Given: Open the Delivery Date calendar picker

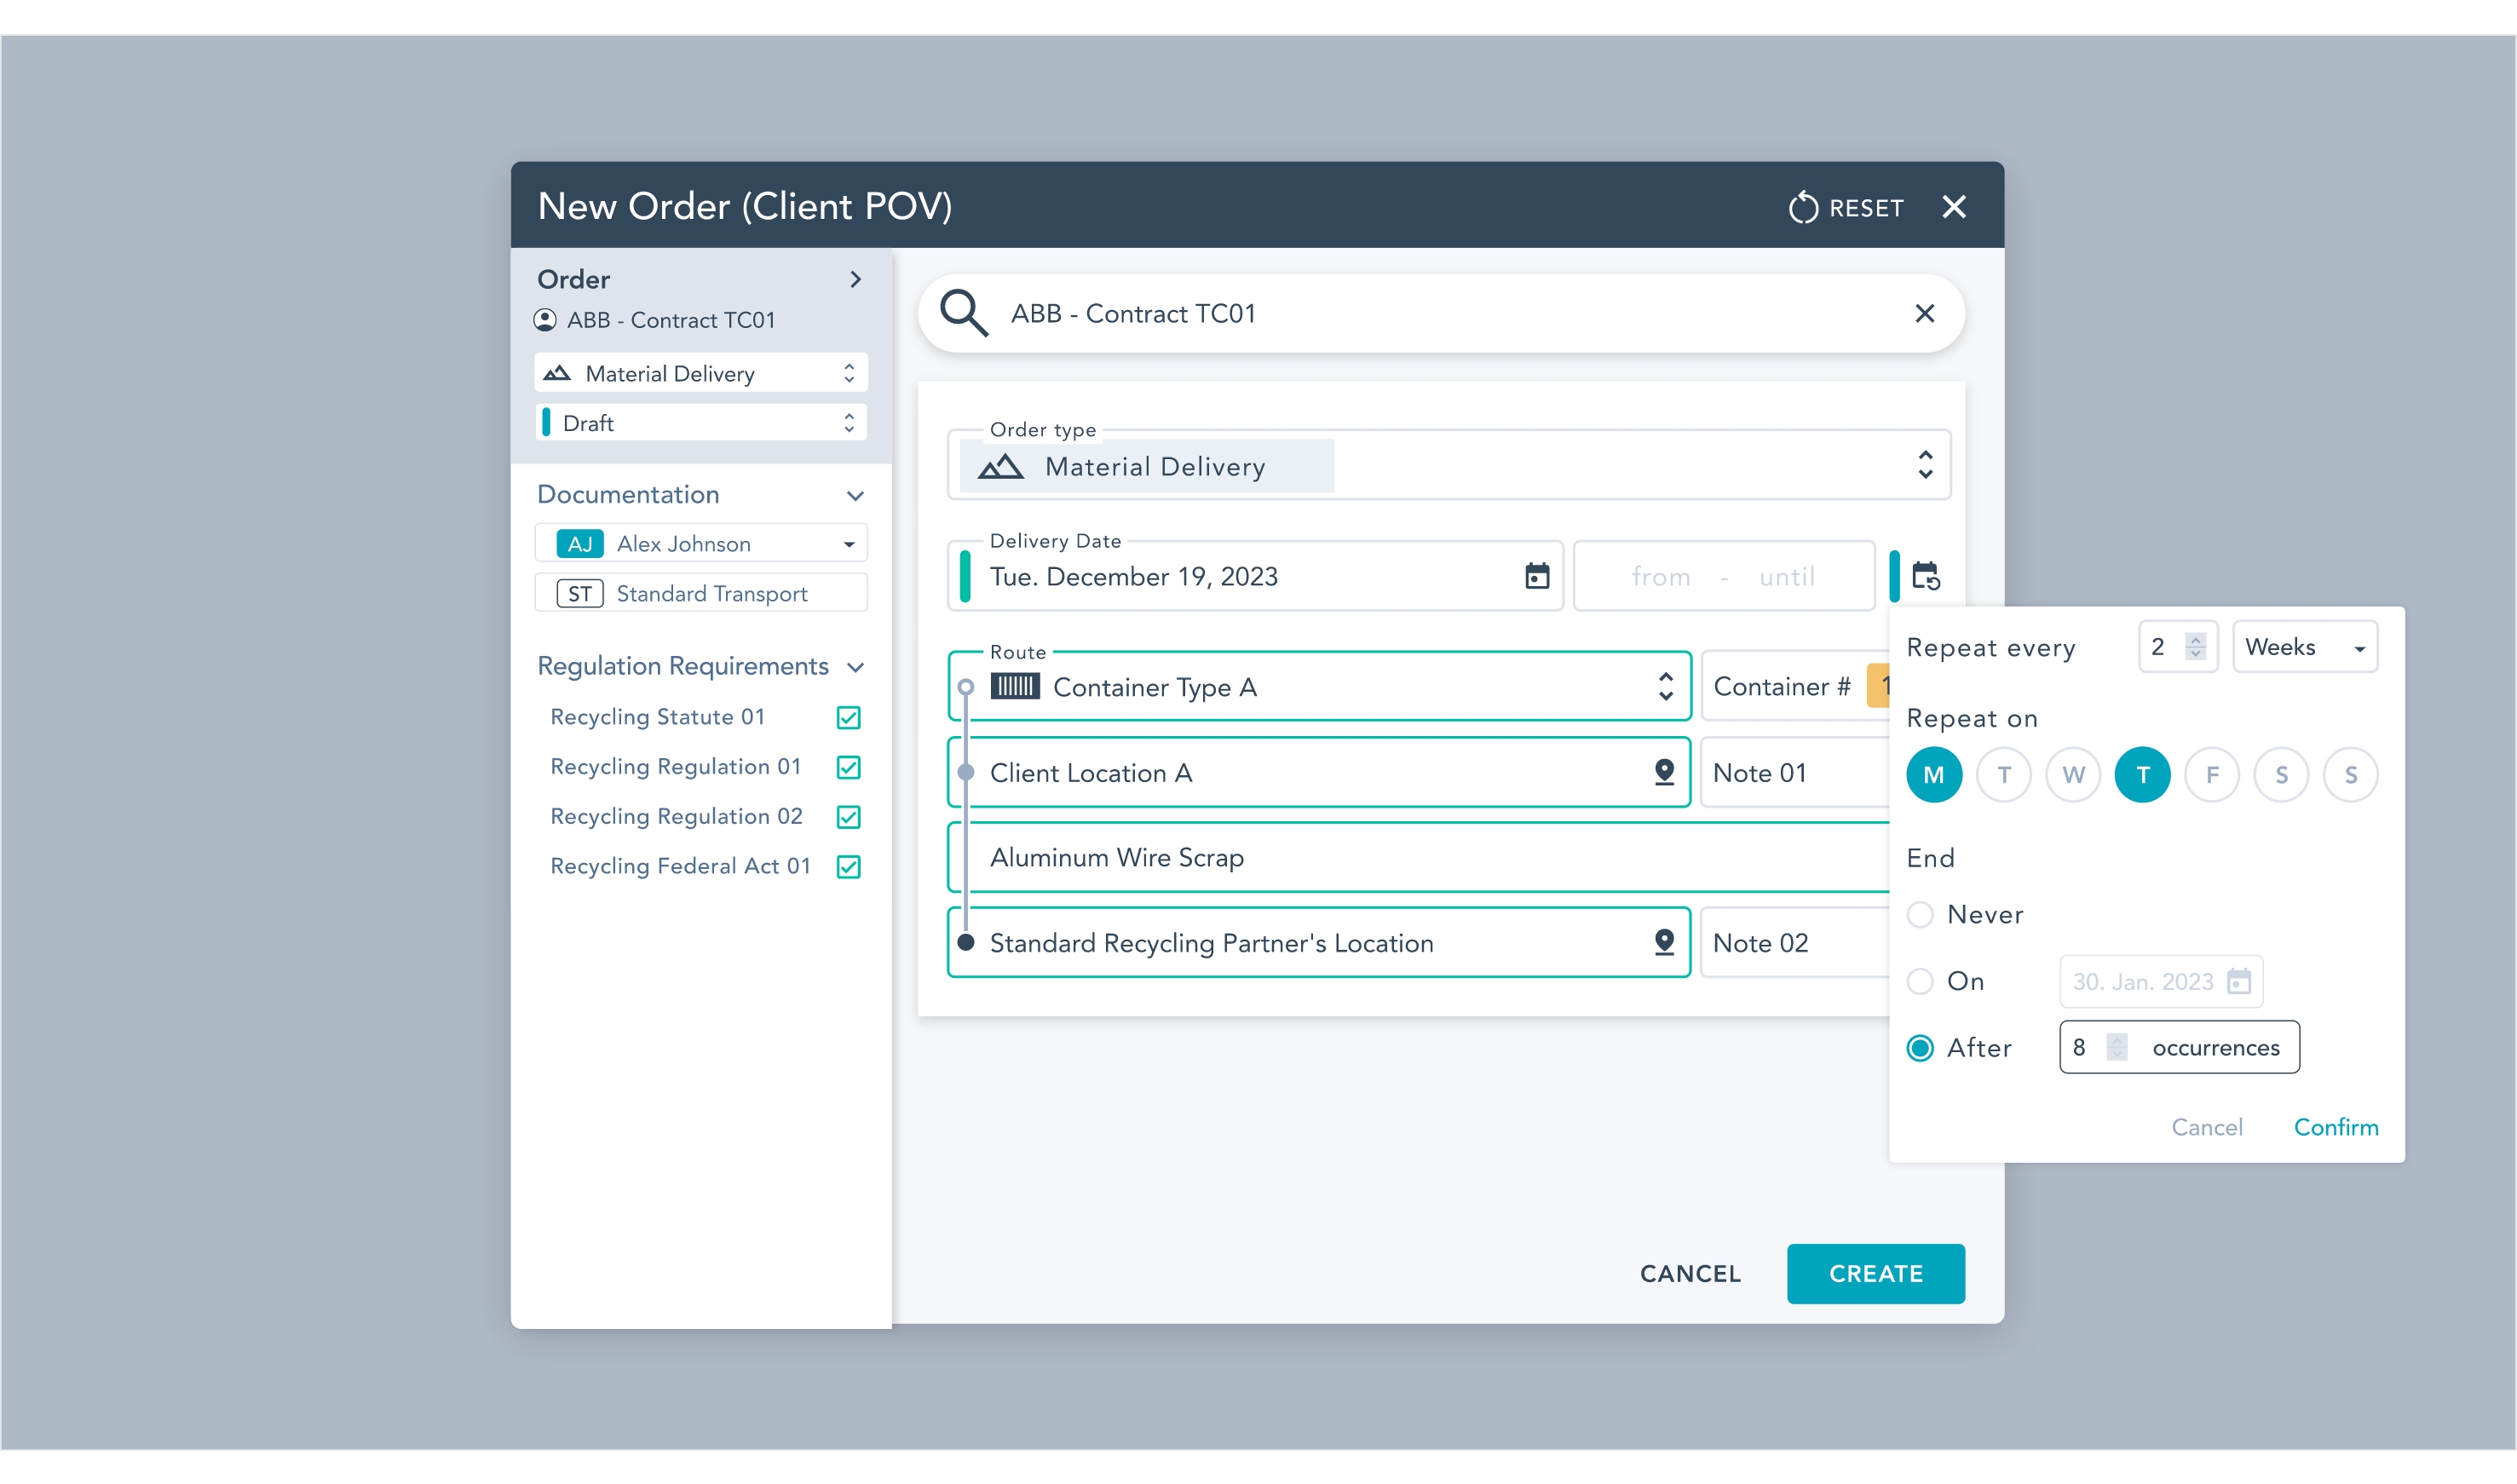Looking at the screenshot, I should 1536,576.
